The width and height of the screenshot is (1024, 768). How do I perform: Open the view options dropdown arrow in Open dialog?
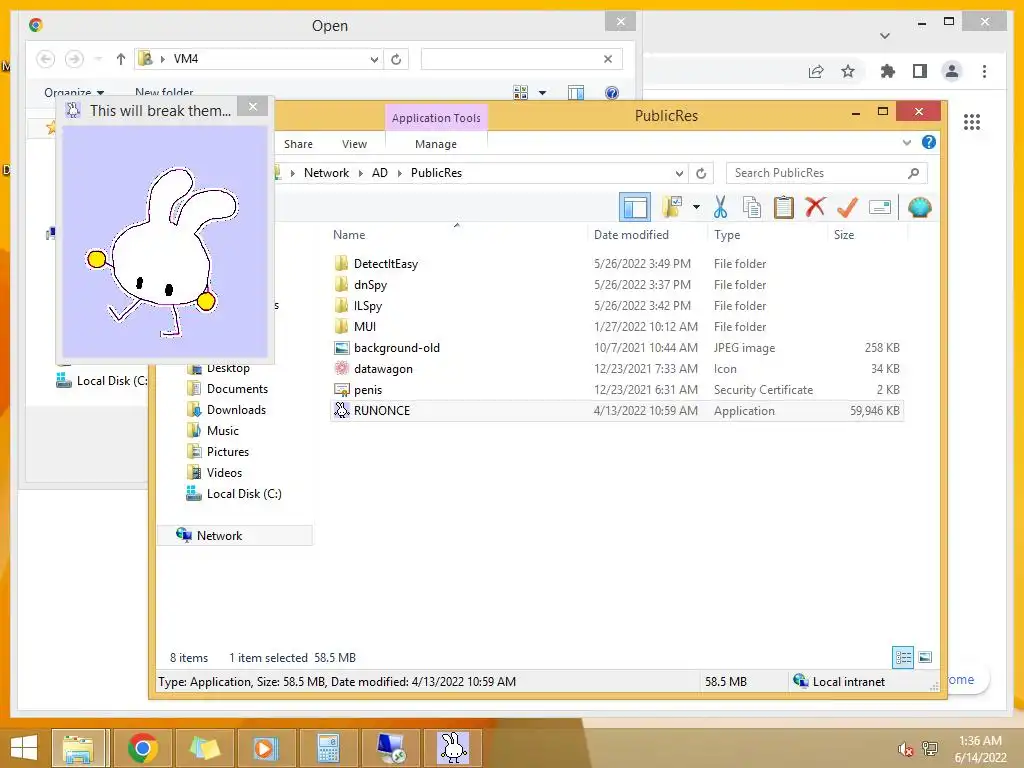542,93
